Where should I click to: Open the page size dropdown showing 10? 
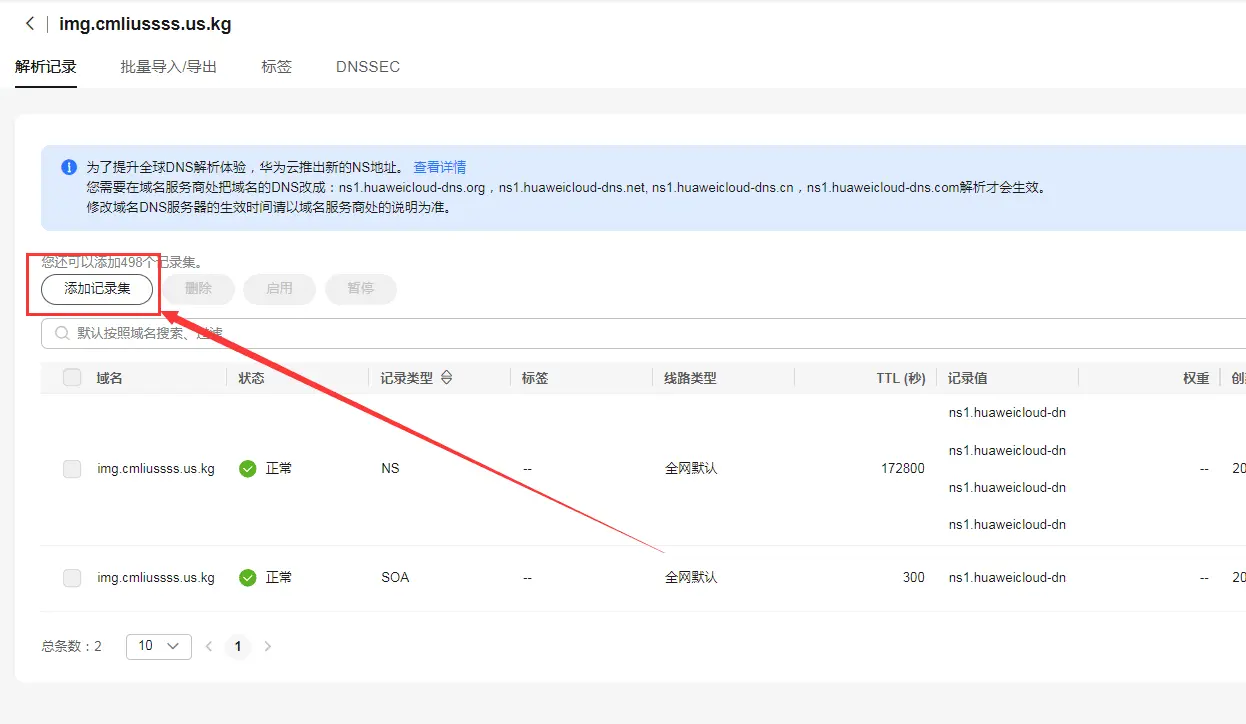tap(158, 646)
